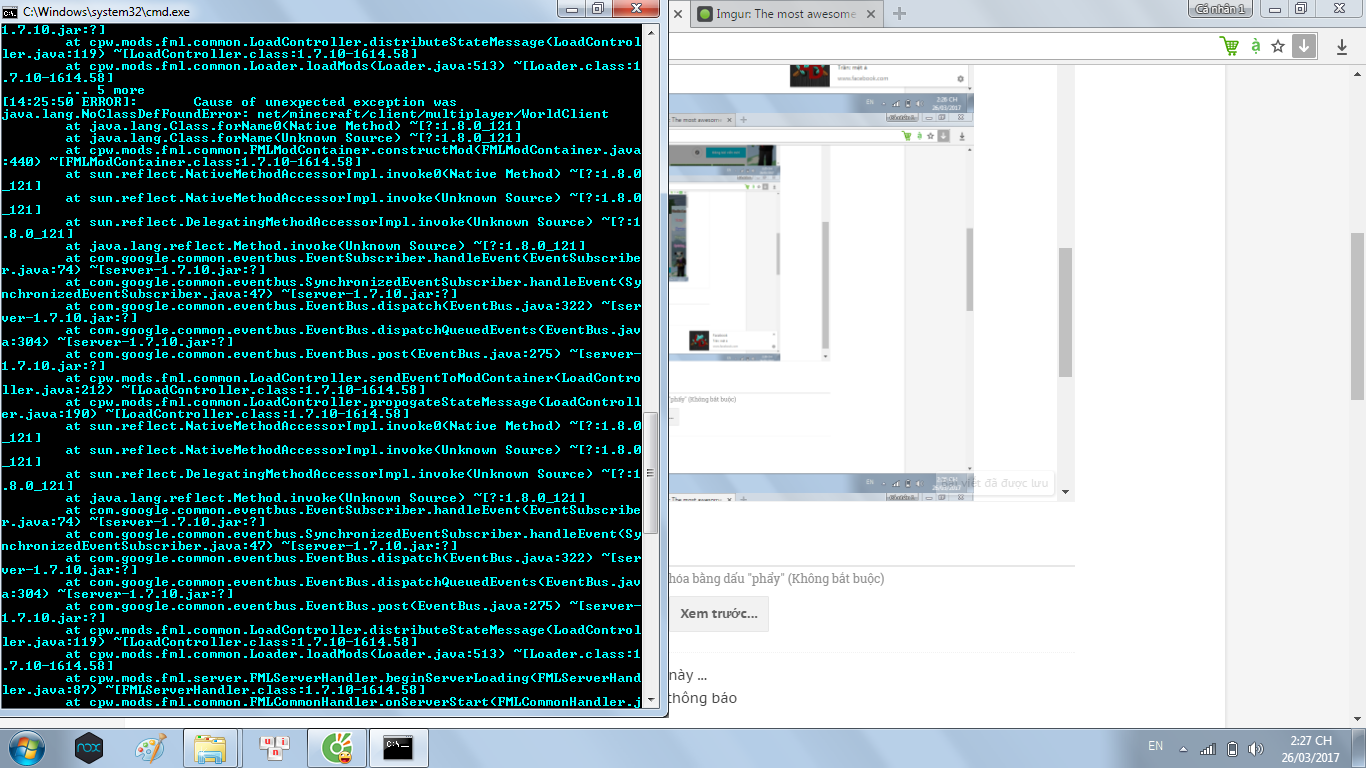This screenshot has width=1366, height=768.
Task: Click the taskbar clock 2:27 CH
Action: point(1310,748)
